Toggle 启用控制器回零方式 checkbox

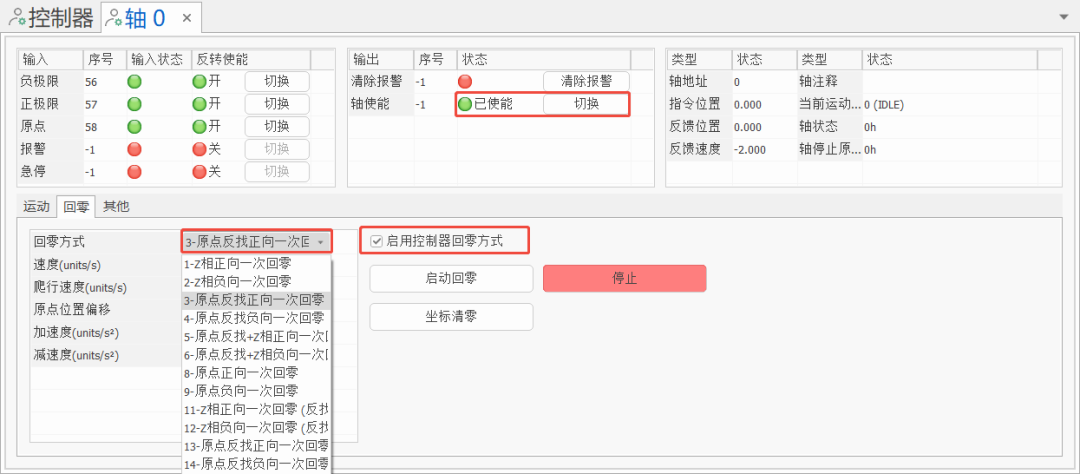tap(376, 241)
